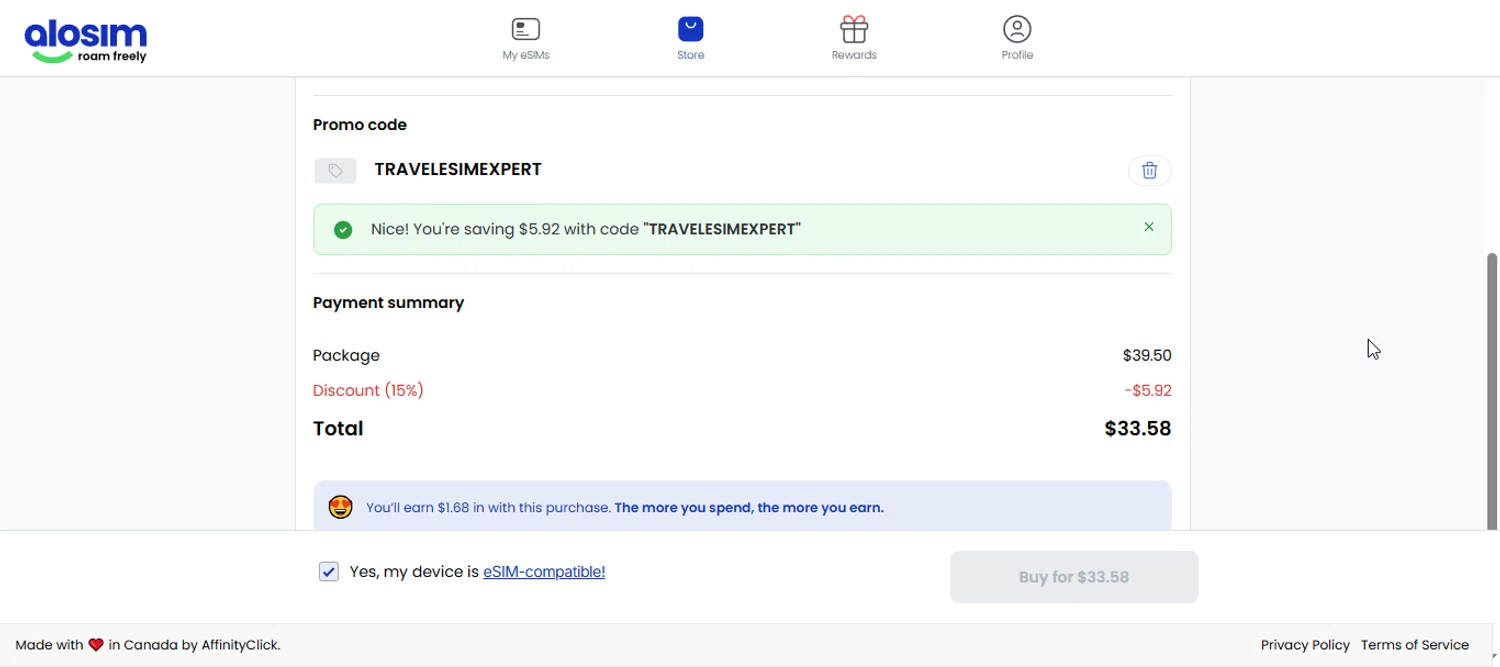This screenshot has height=667, width=1500.
Task: Dismiss the green savings notification
Action: coord(1149,227)
